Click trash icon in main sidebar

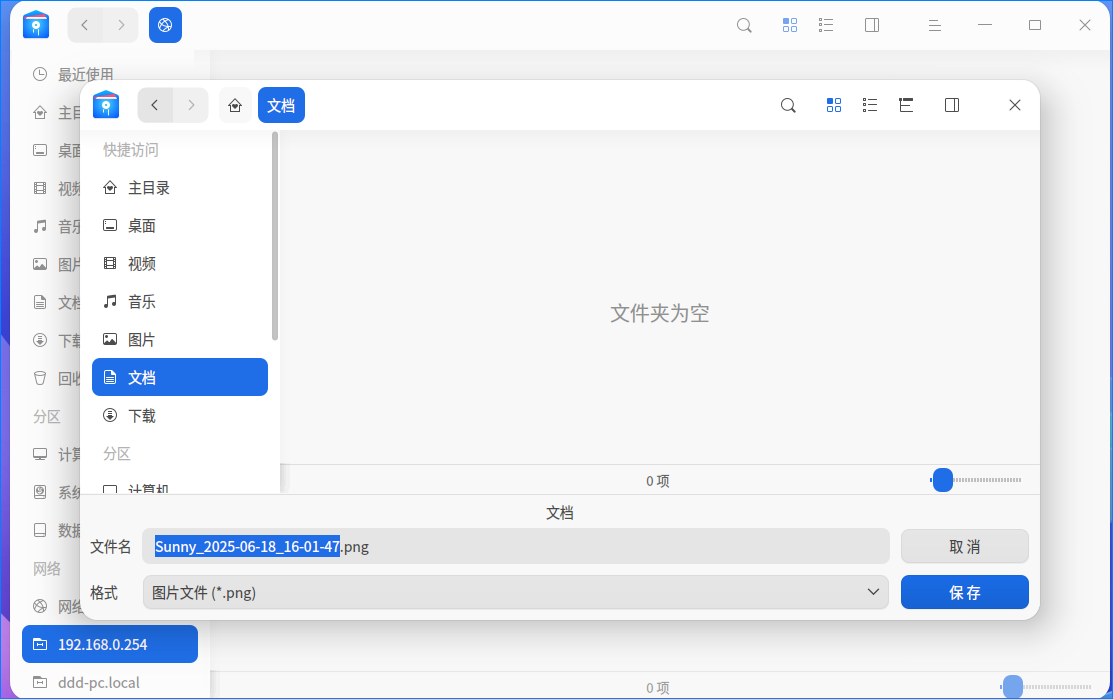point(40,378)
